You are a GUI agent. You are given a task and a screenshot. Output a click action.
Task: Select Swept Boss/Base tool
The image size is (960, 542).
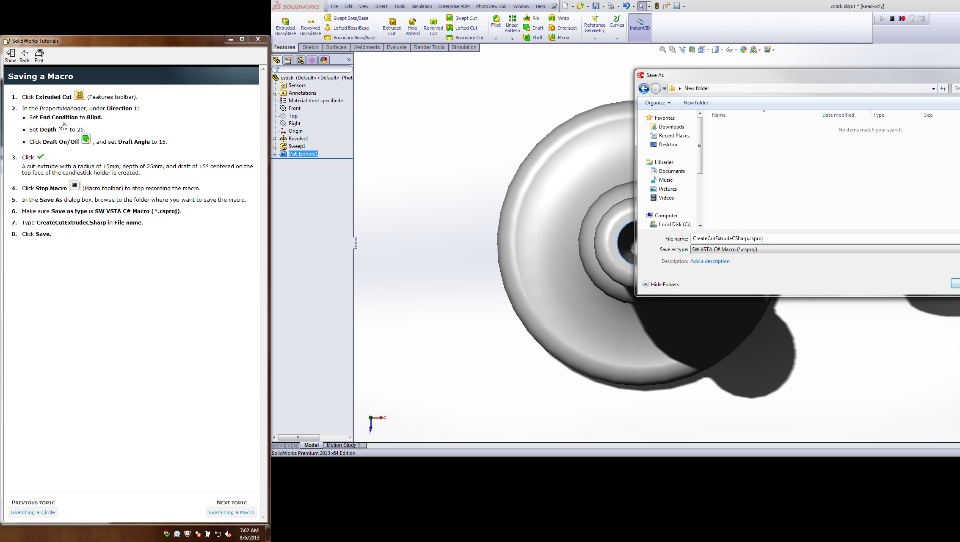click(x=347, y=18)
